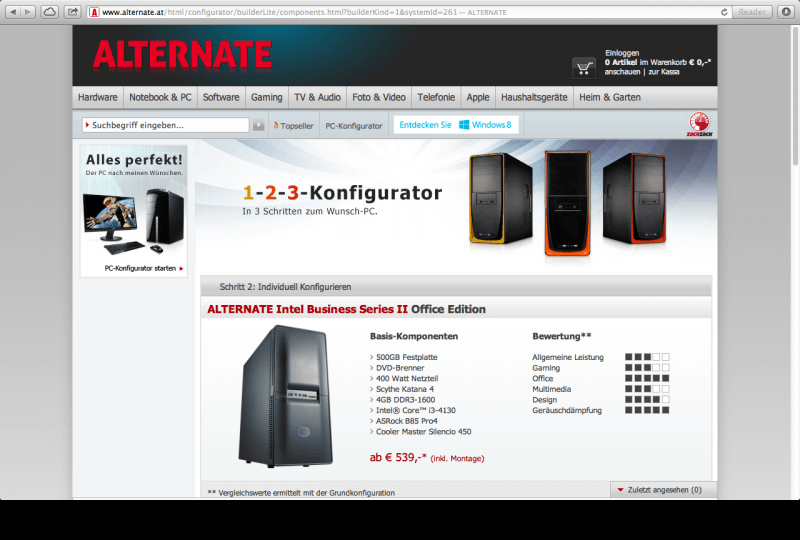Open the Share button in toolbar
Screen dimensions: 800x540
pos(73,12)
